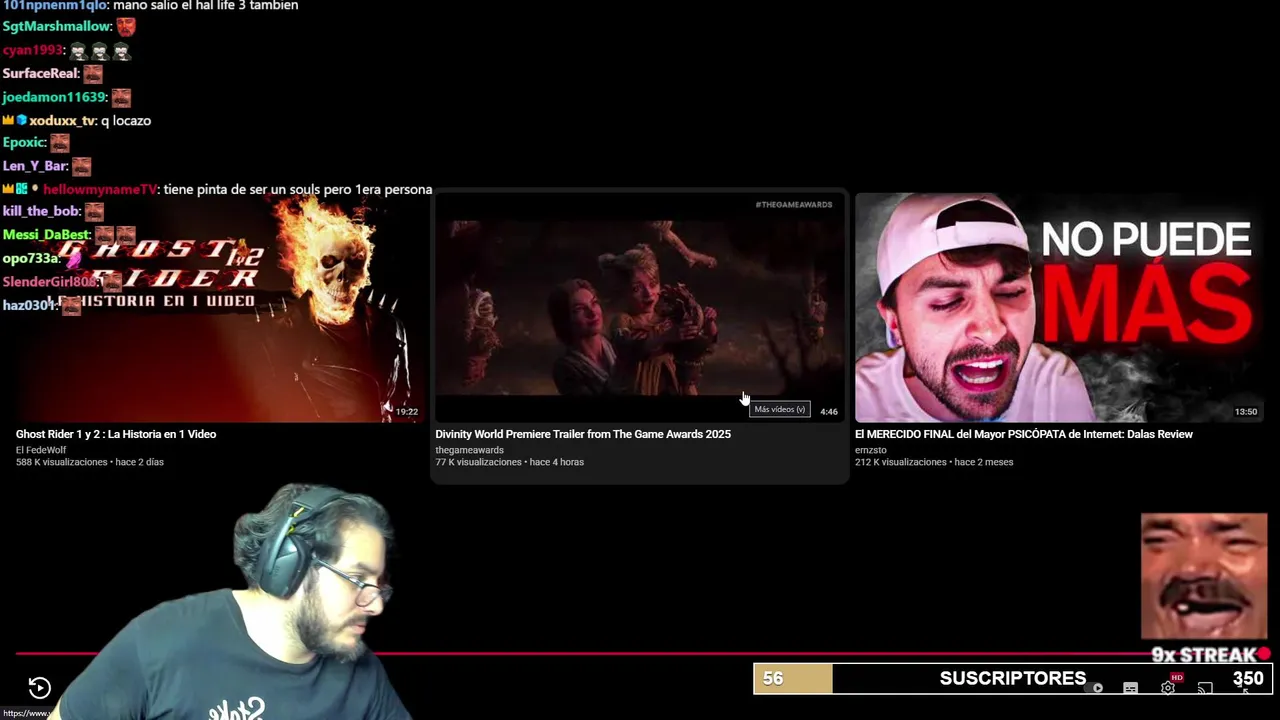This screenshot has width=1280, height=720.
Task: Click title Divinity World Premiere Trailer
Action: point(583,434)
